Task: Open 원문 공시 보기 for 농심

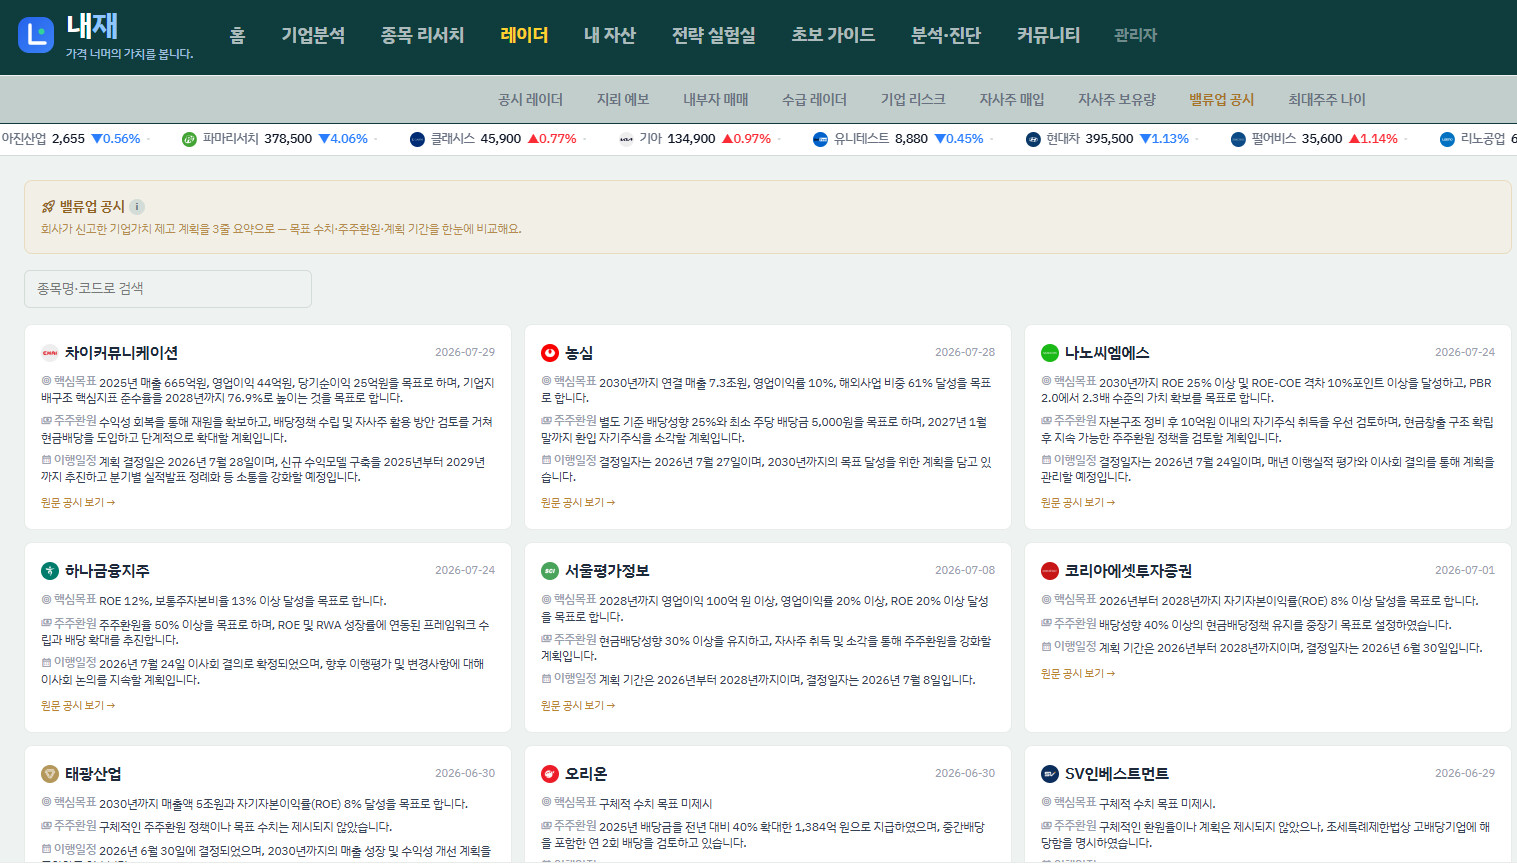Action: [x=578, y=503]
